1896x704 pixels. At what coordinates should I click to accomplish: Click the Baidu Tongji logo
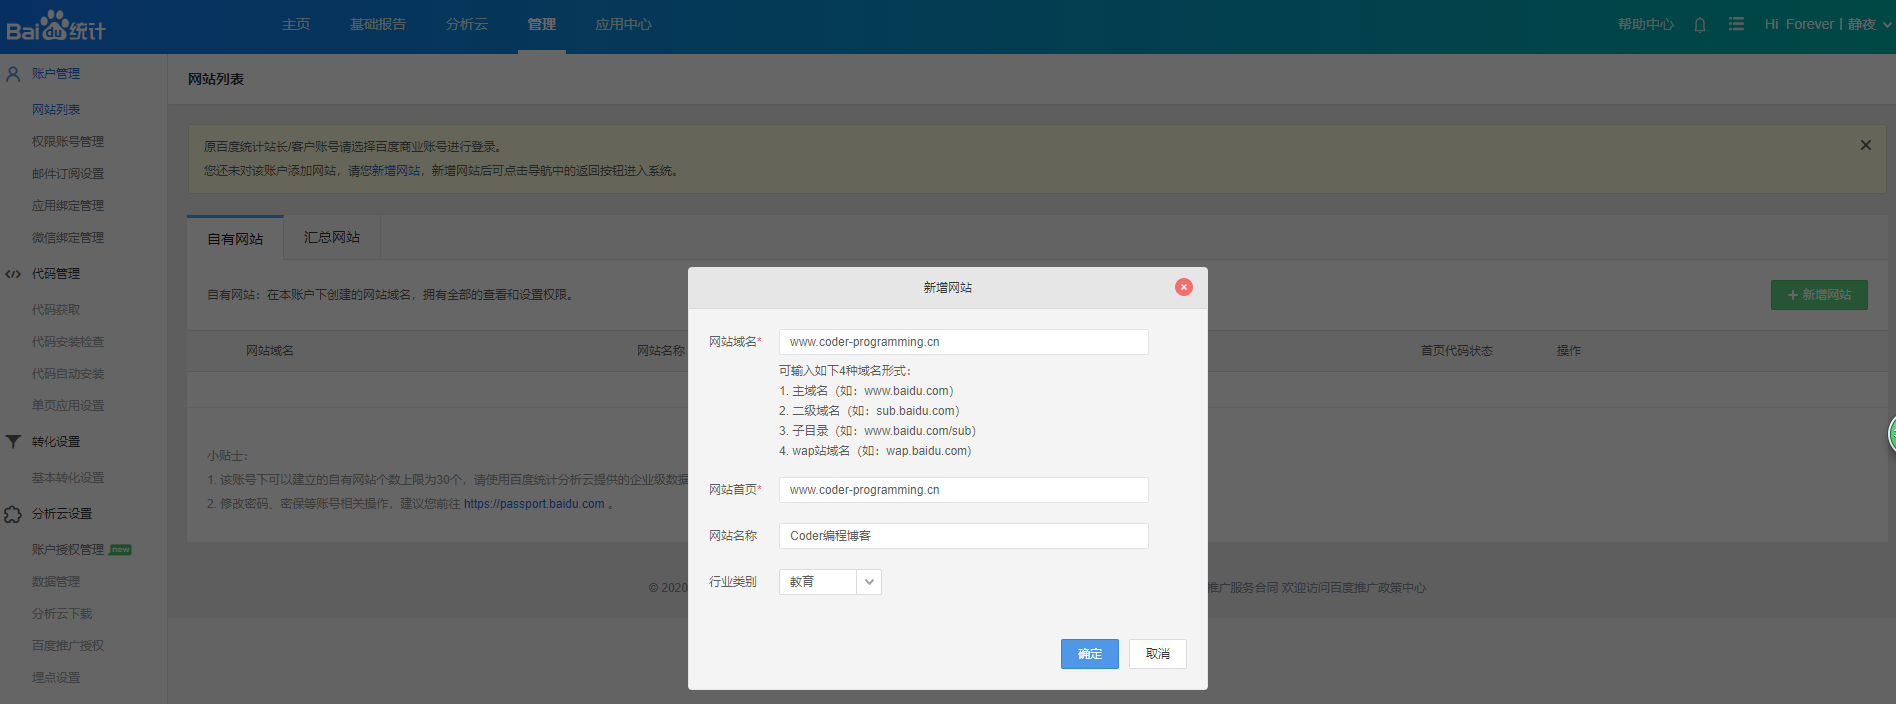[56, 26]
